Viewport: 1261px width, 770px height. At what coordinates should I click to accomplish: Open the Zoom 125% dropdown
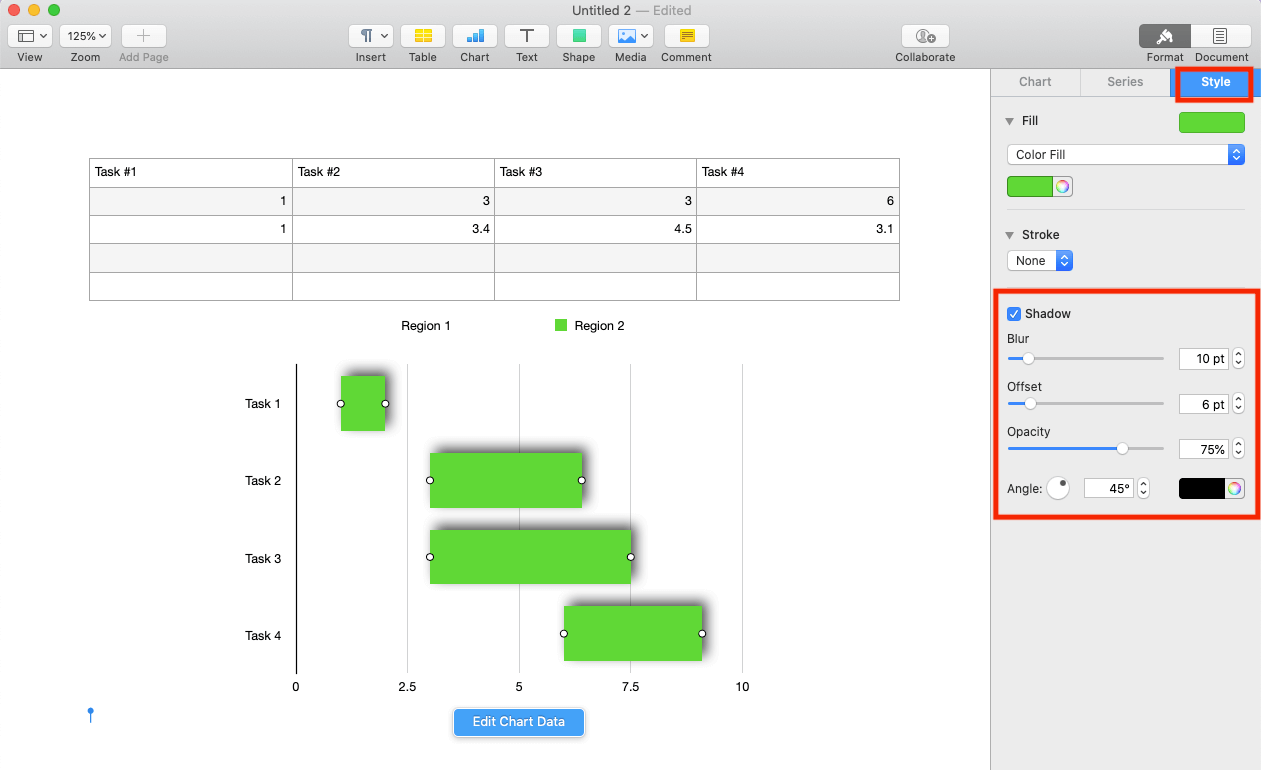pos(85,36)
